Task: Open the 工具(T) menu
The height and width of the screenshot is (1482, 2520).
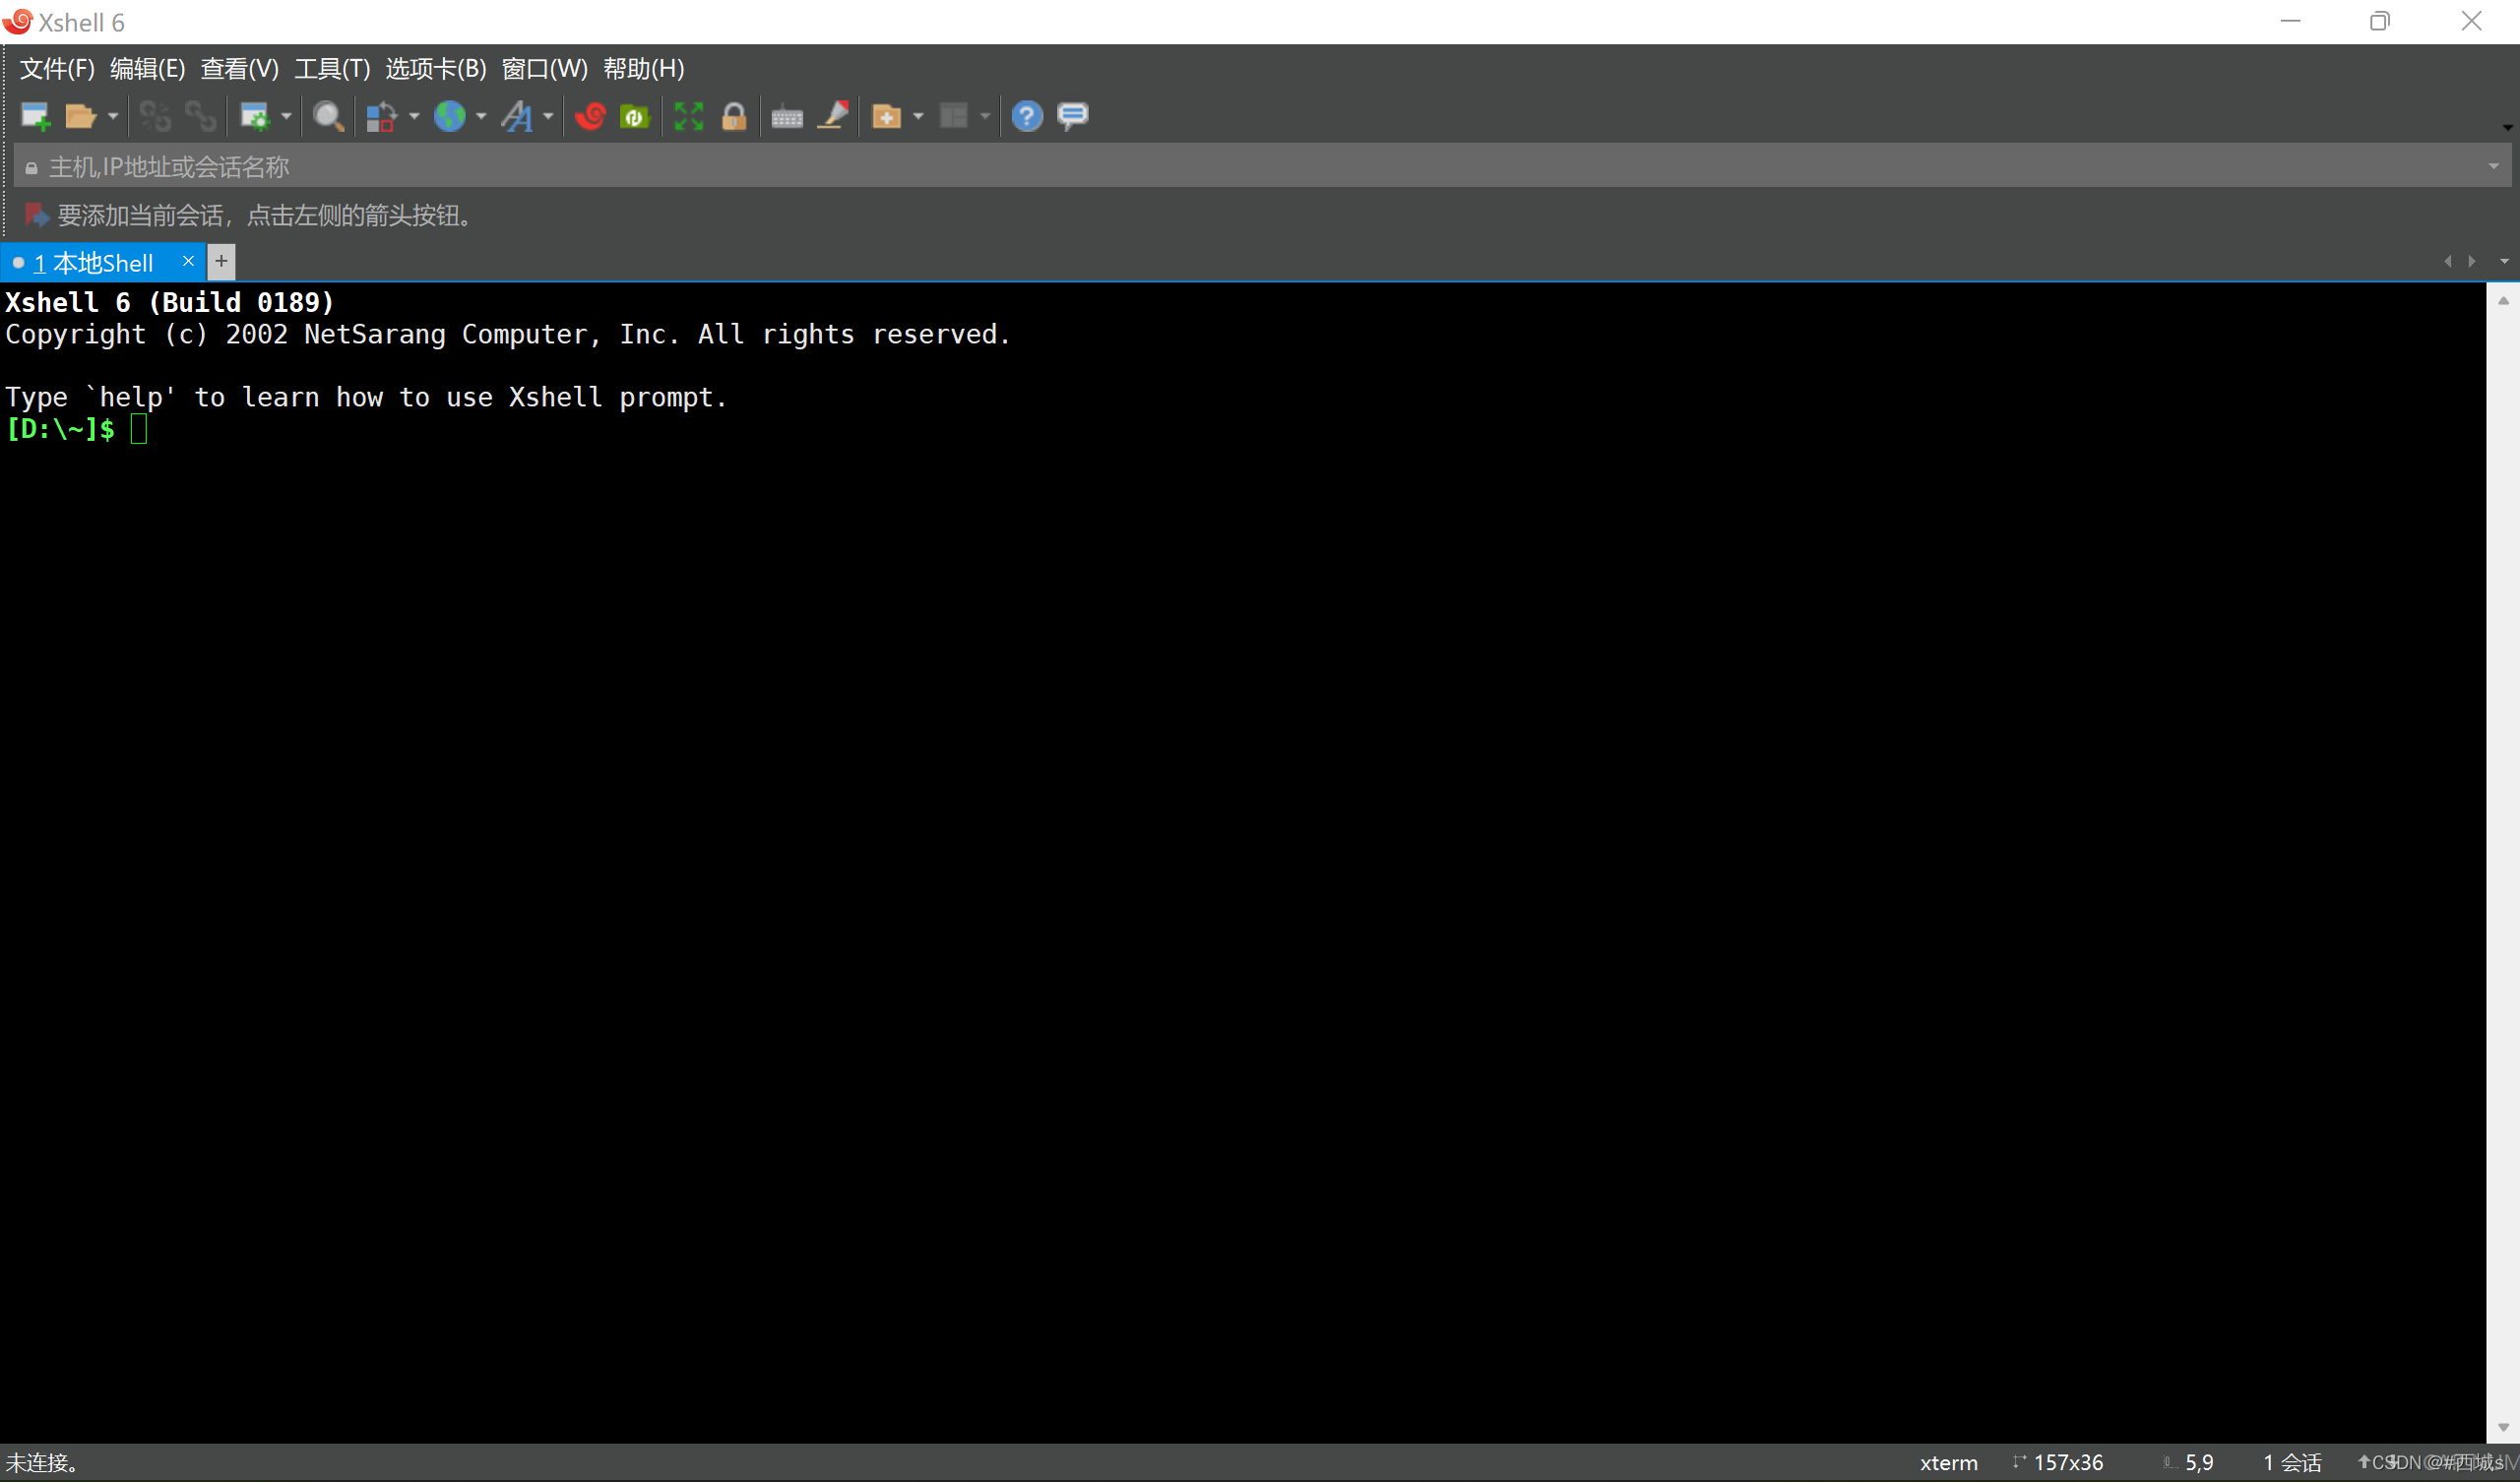Action: tap(332, 69)
